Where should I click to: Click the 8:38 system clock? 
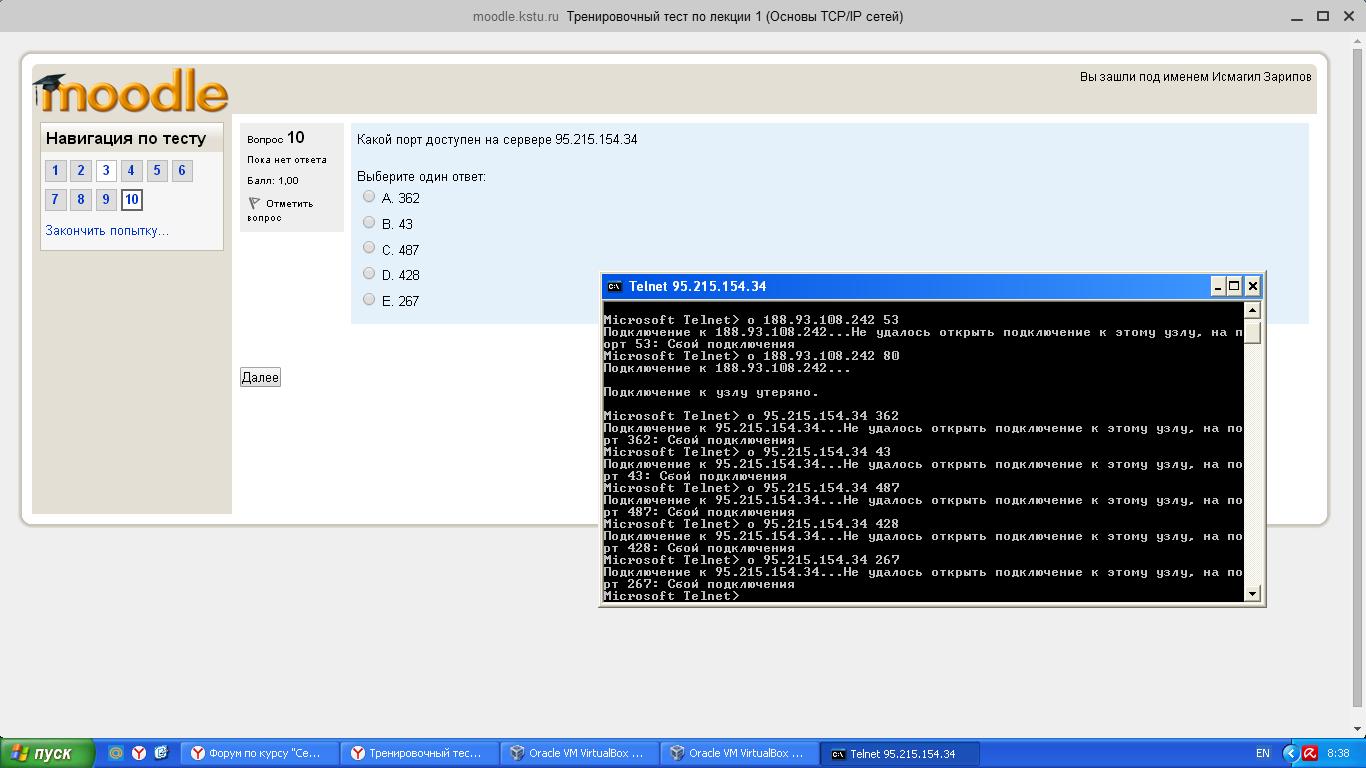[x=1338, y=754]
